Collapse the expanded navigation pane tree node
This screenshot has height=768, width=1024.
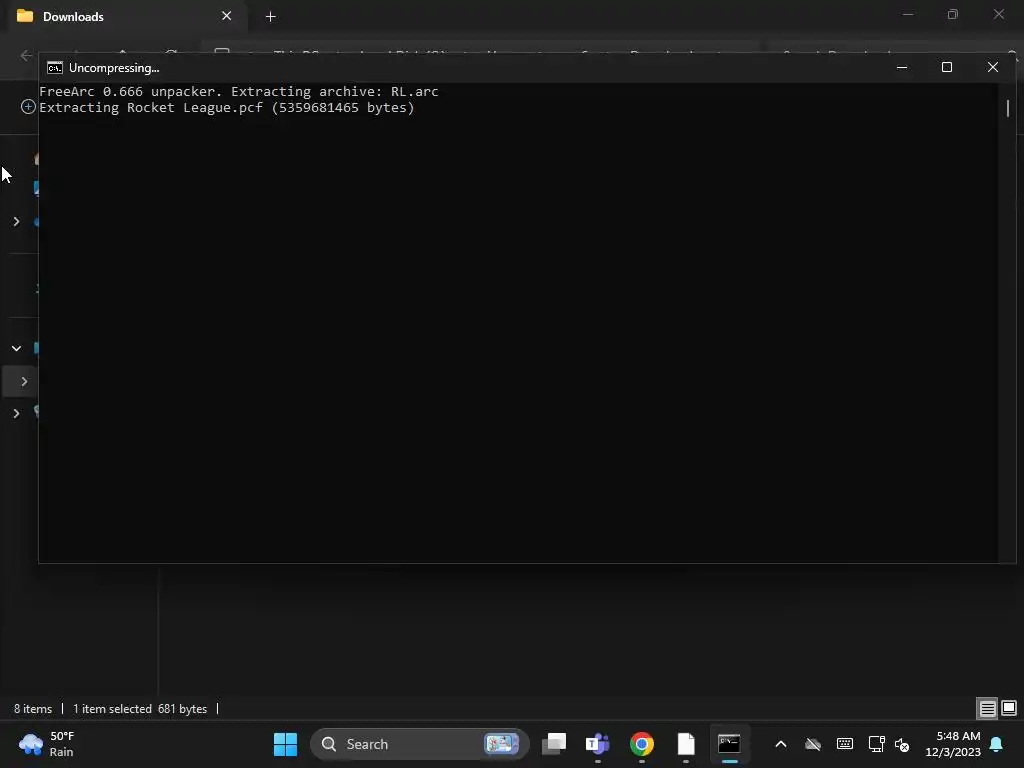point(16,348)
